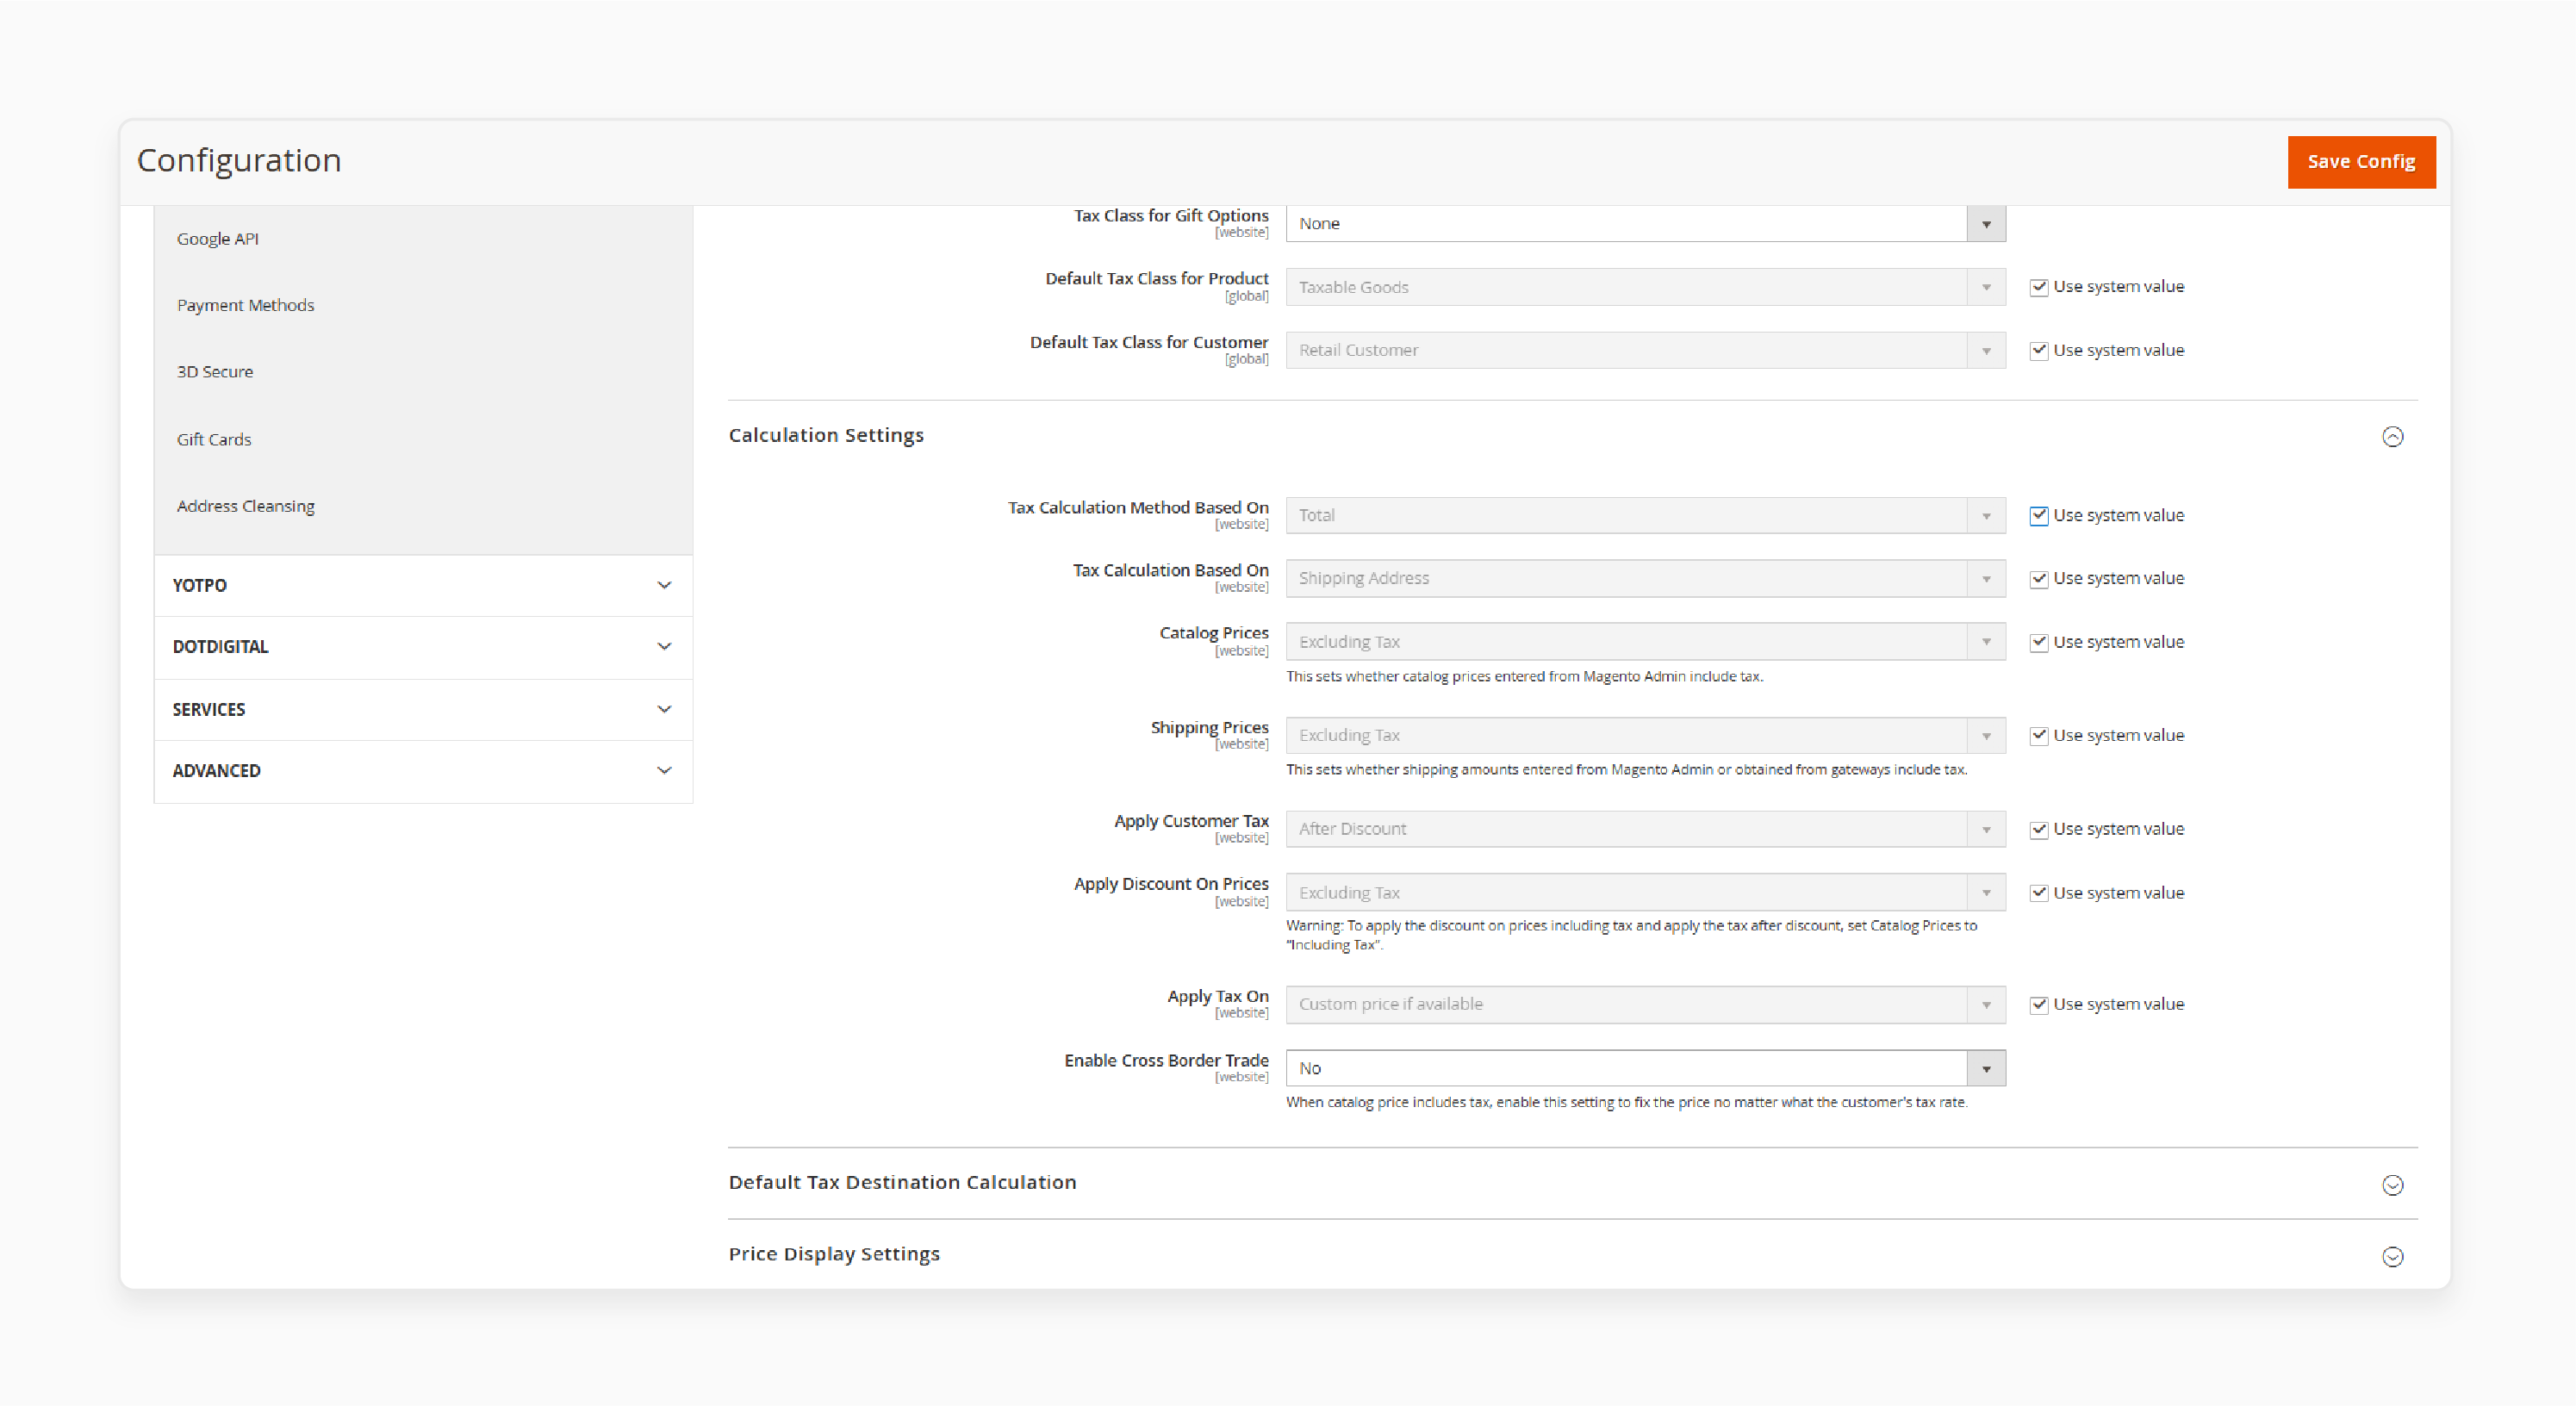Click the Tax Calculation Method Based On dropdown
This screenshot has height=1406, width=2576.
click(1645, 515)
